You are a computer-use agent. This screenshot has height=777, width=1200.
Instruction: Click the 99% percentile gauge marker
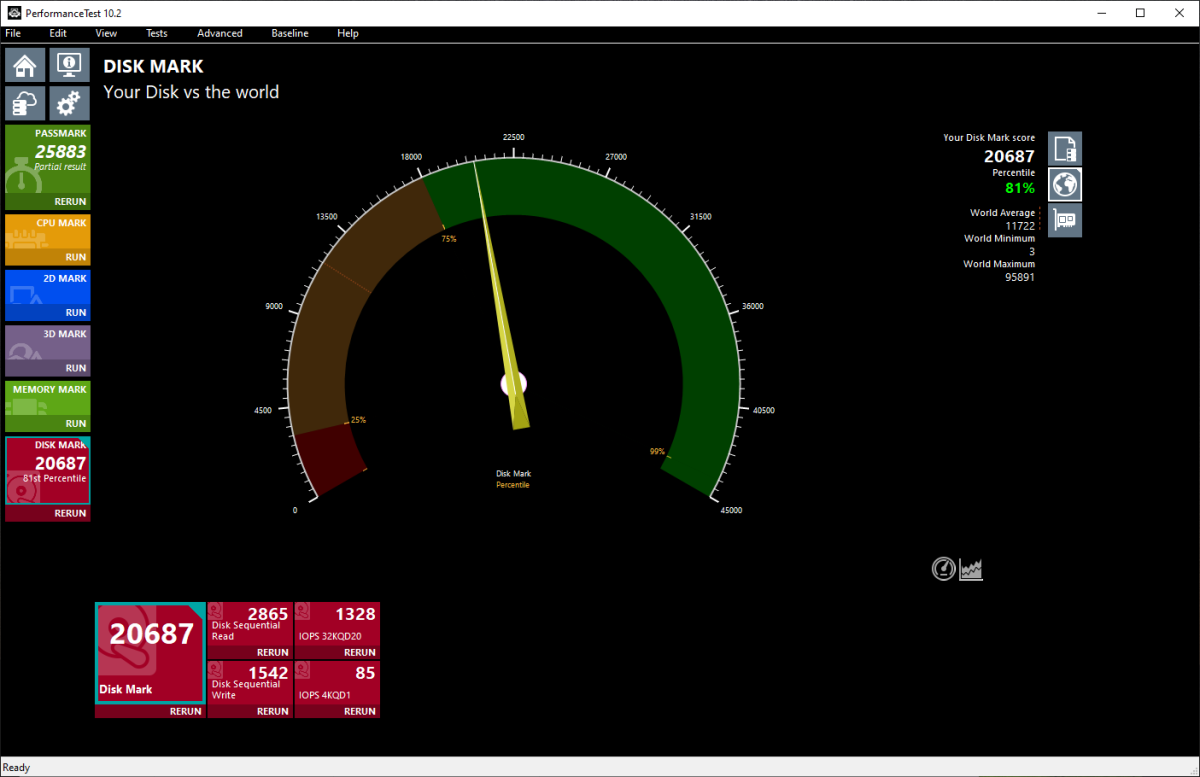(657, 451)
